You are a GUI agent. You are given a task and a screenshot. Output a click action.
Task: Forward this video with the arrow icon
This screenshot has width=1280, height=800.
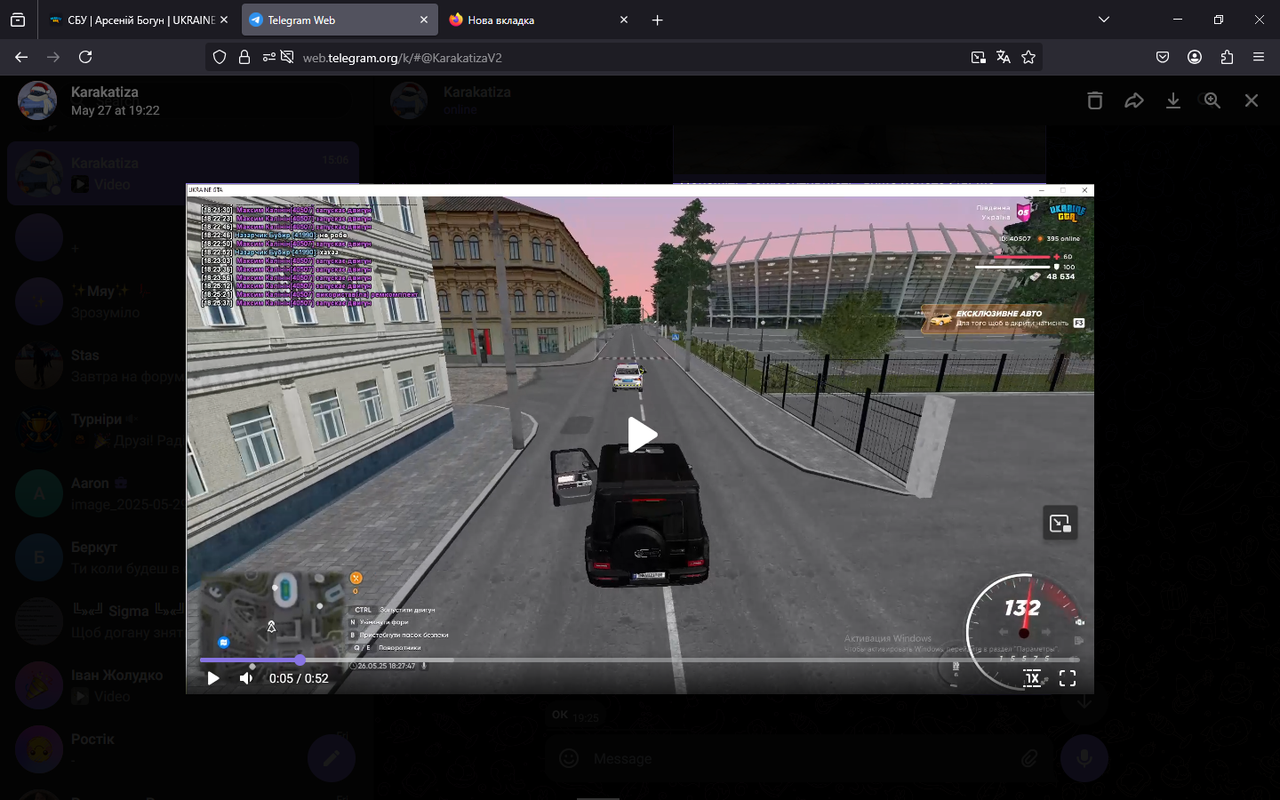pos(1134,100)
